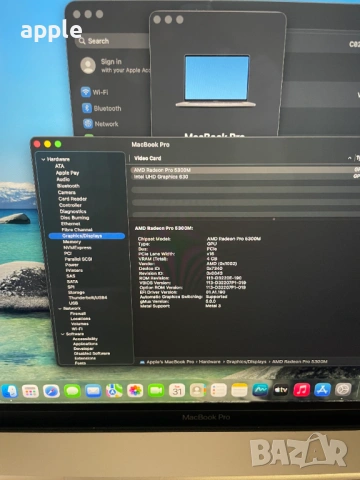Viewport: 360px width, 480px height.
Task: Select Disabled Software in the tree
Action: 92,353
